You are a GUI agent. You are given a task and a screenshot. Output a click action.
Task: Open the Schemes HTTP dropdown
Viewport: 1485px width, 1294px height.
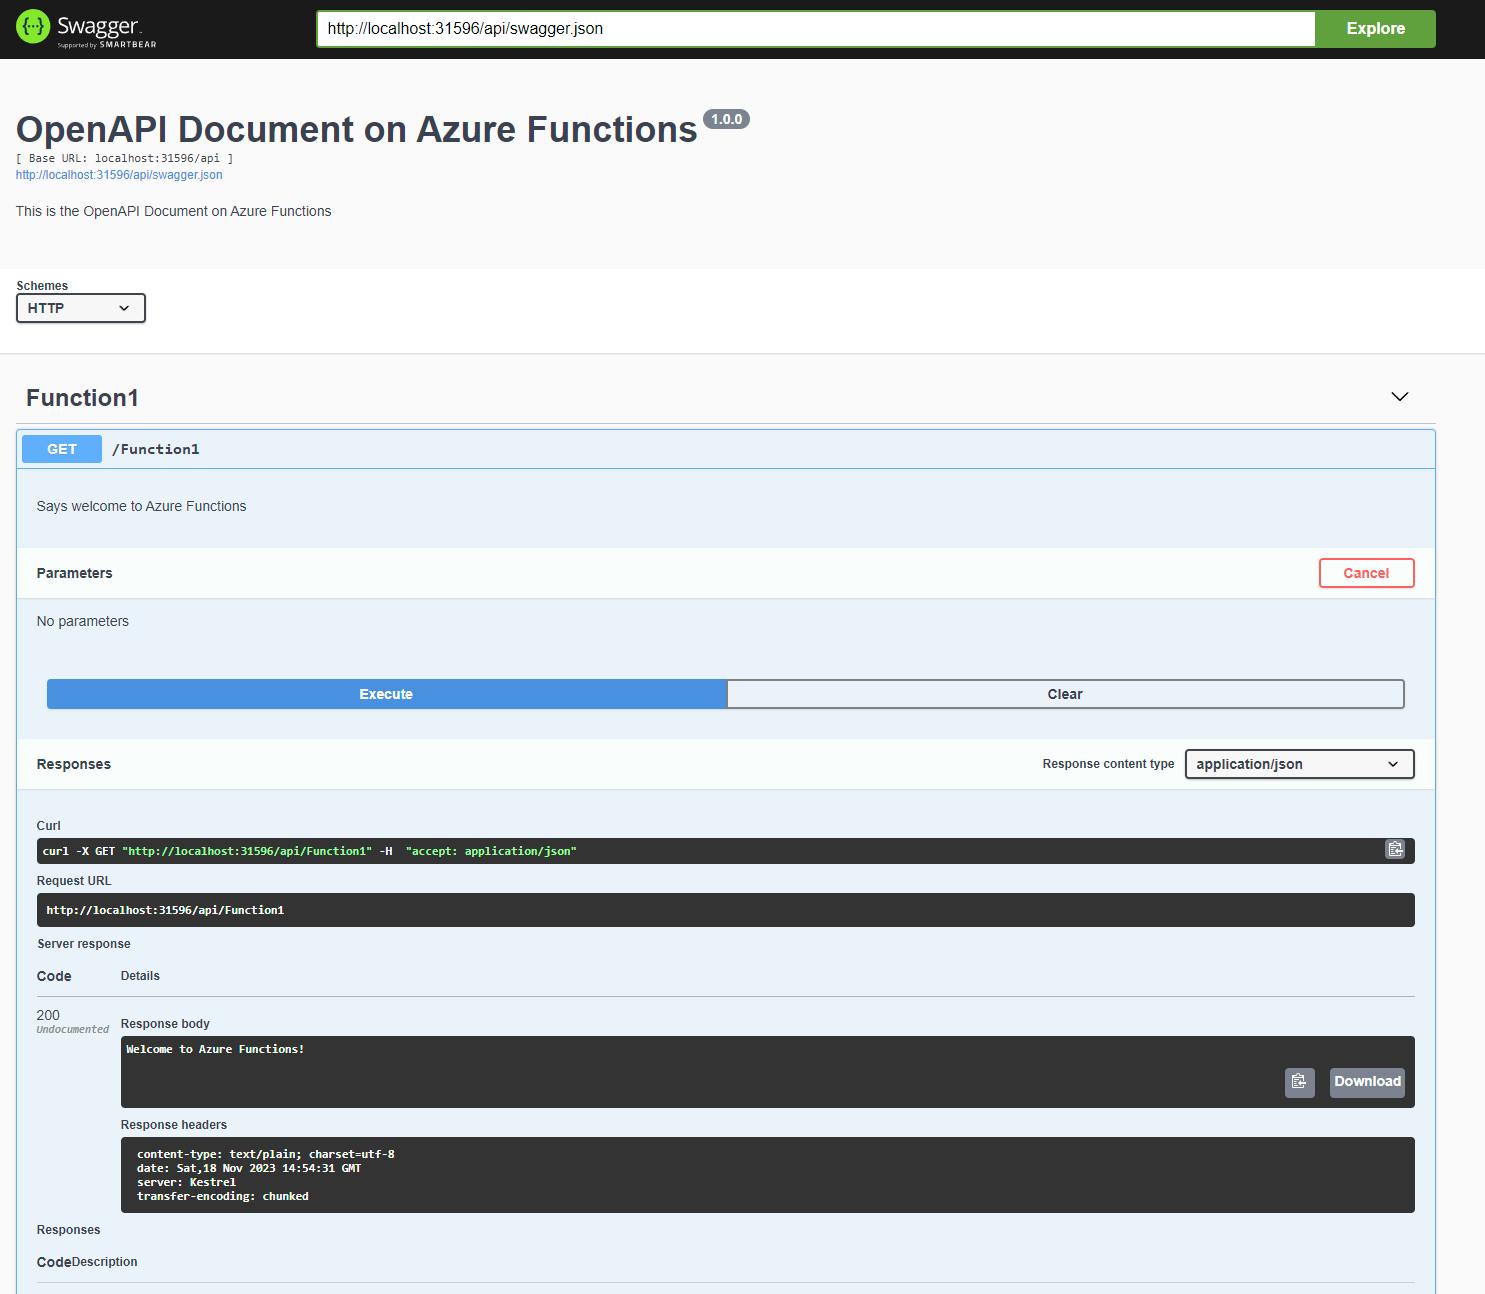(x=81, y=308)
